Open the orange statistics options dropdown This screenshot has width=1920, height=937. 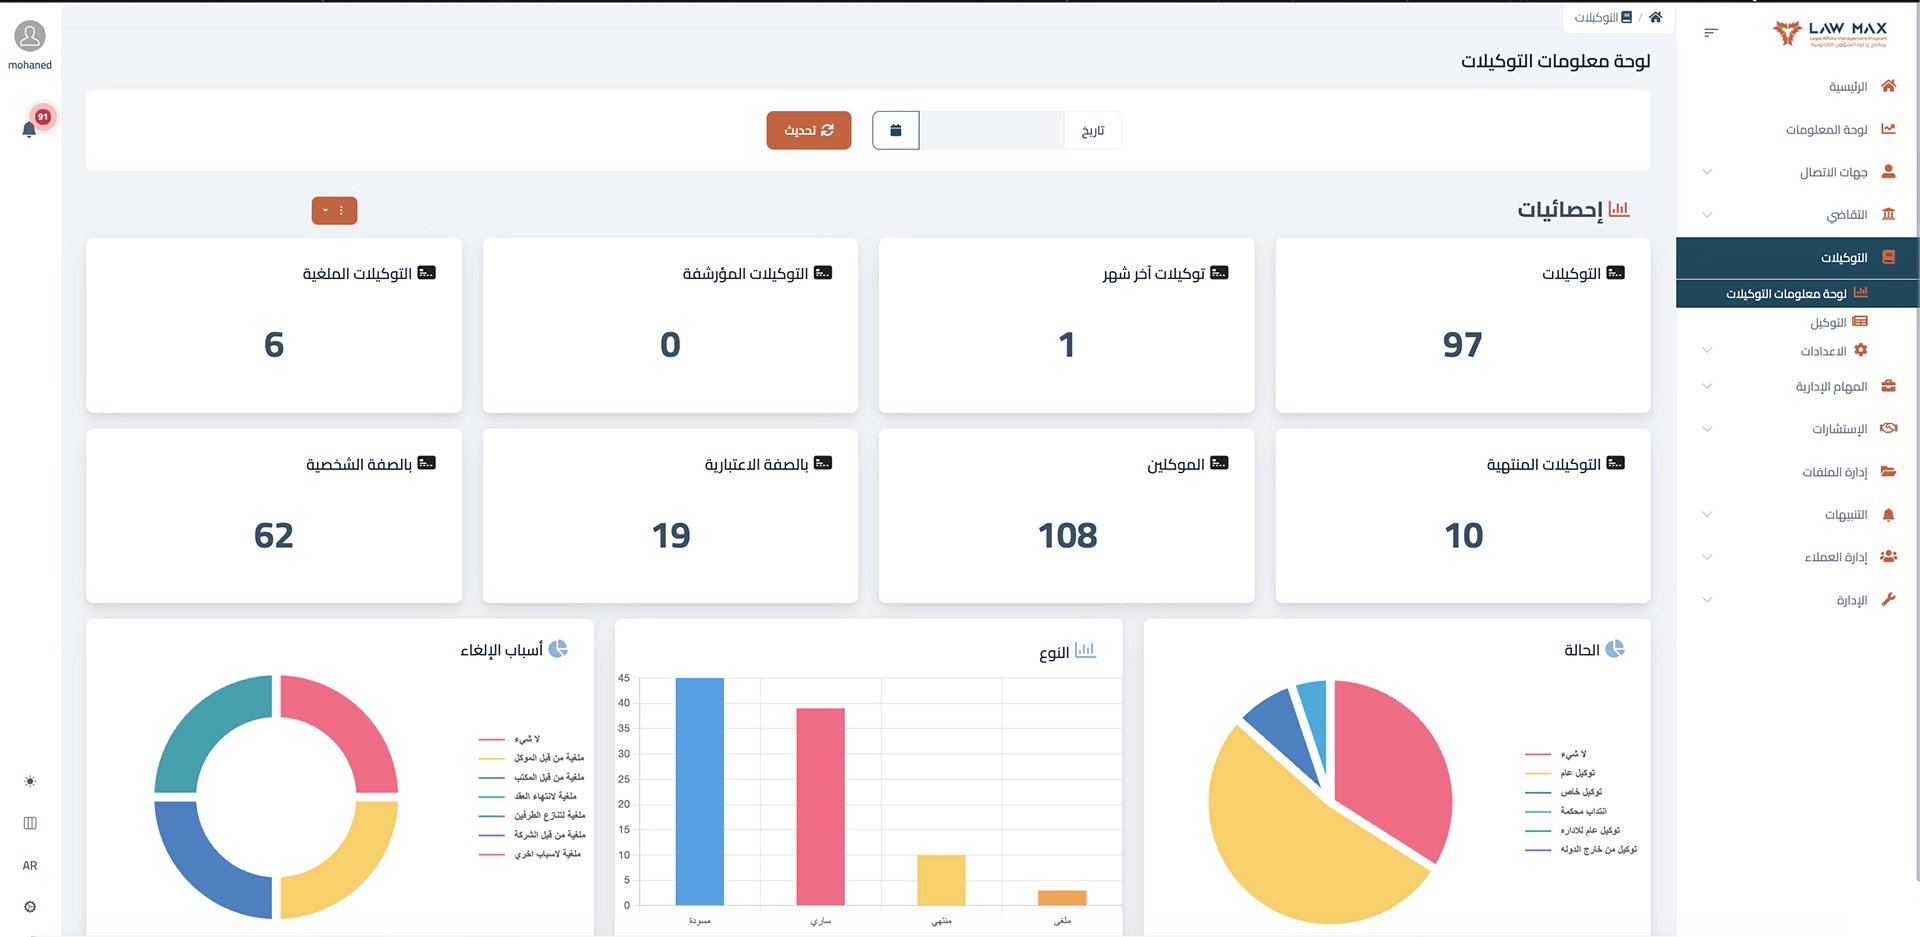click(x=334, y=210)
